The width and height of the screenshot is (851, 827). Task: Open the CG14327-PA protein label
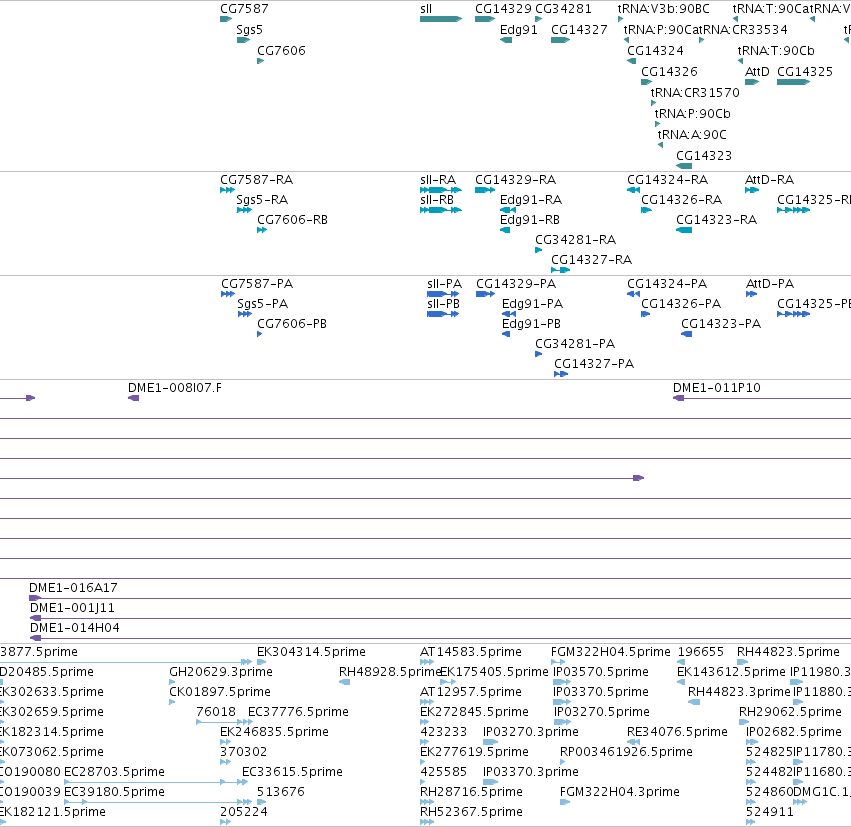point(594,364)
